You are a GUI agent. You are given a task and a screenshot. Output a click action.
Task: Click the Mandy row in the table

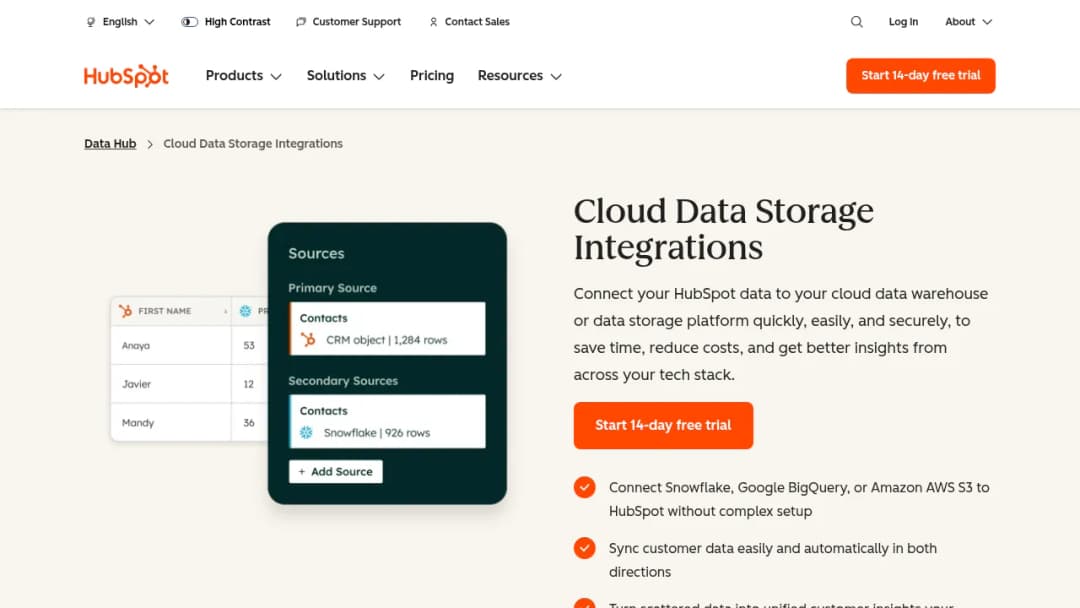click(x=189, y=423)
